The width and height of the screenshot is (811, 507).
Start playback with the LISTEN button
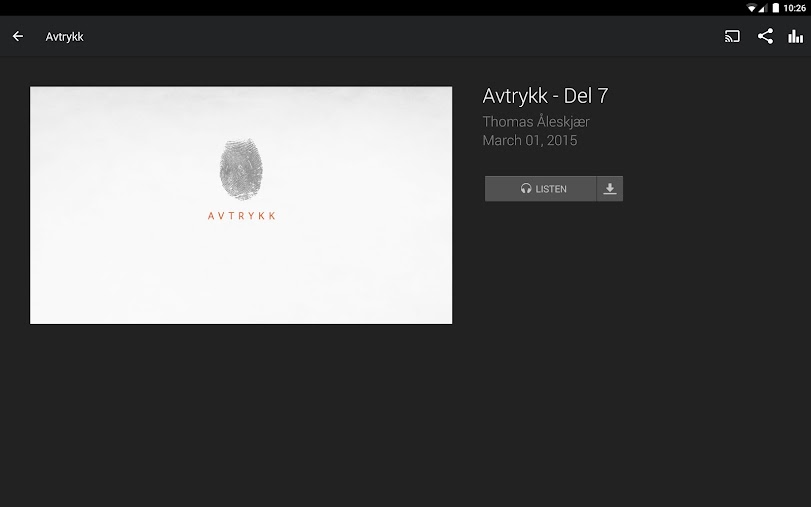540,189
